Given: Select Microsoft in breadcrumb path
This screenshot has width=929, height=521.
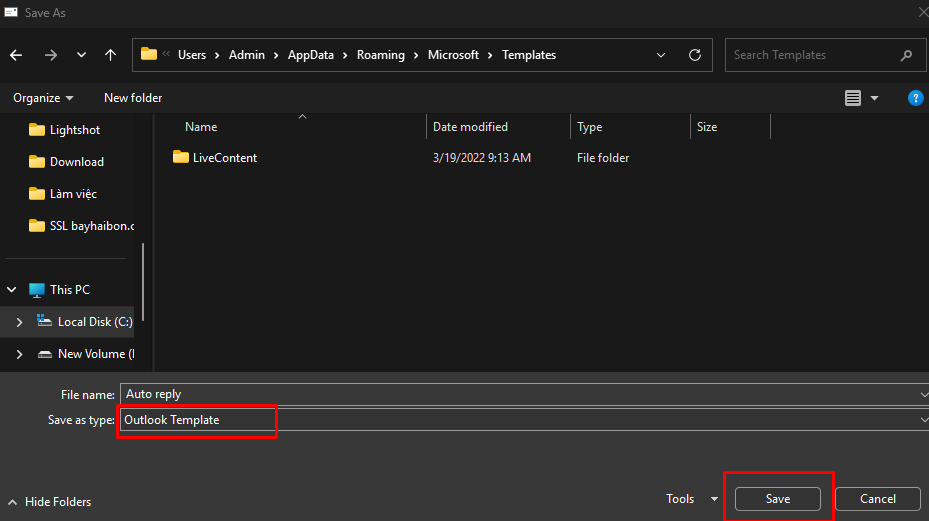Looking at the screenshot, I should click(x=453, y=55).
